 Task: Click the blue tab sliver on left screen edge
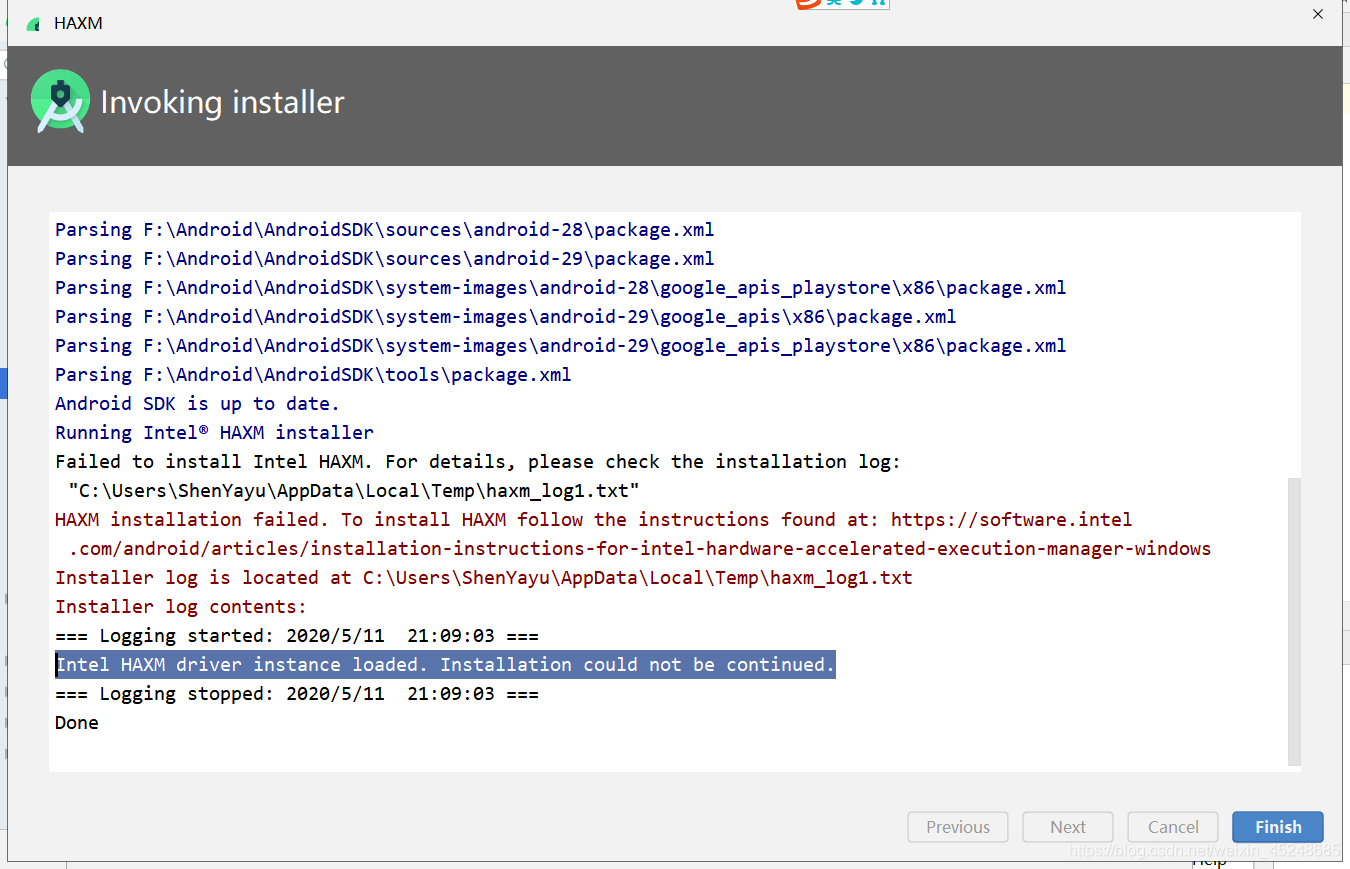[x=3, y=383]
